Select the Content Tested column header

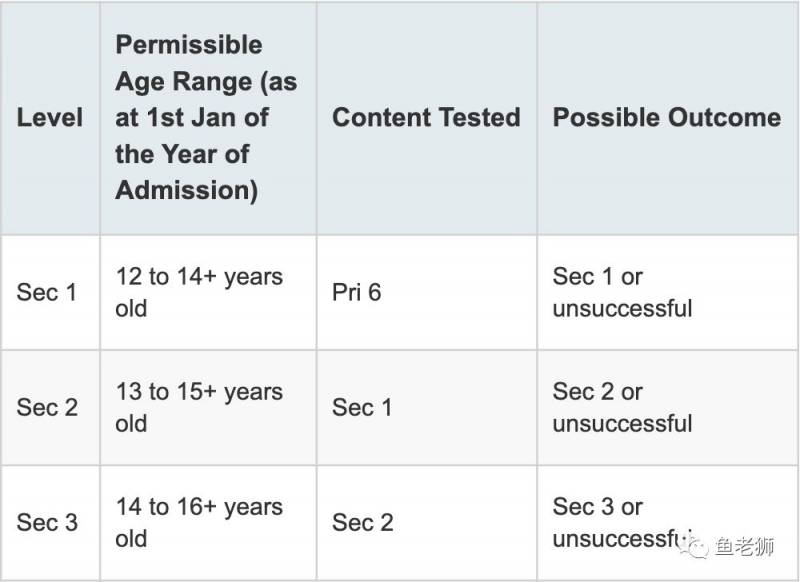[x=426, y=117]
